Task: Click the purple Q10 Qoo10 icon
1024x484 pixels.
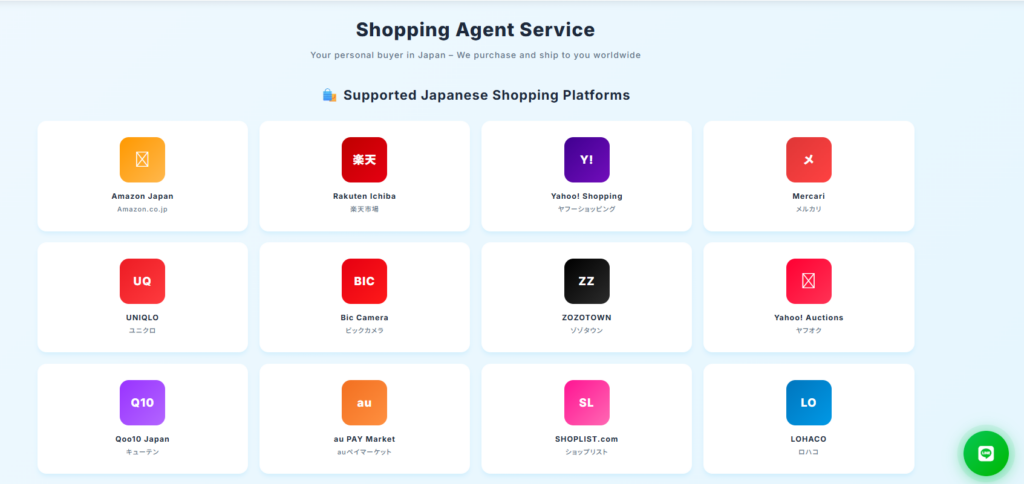Action: pos(142,402)
